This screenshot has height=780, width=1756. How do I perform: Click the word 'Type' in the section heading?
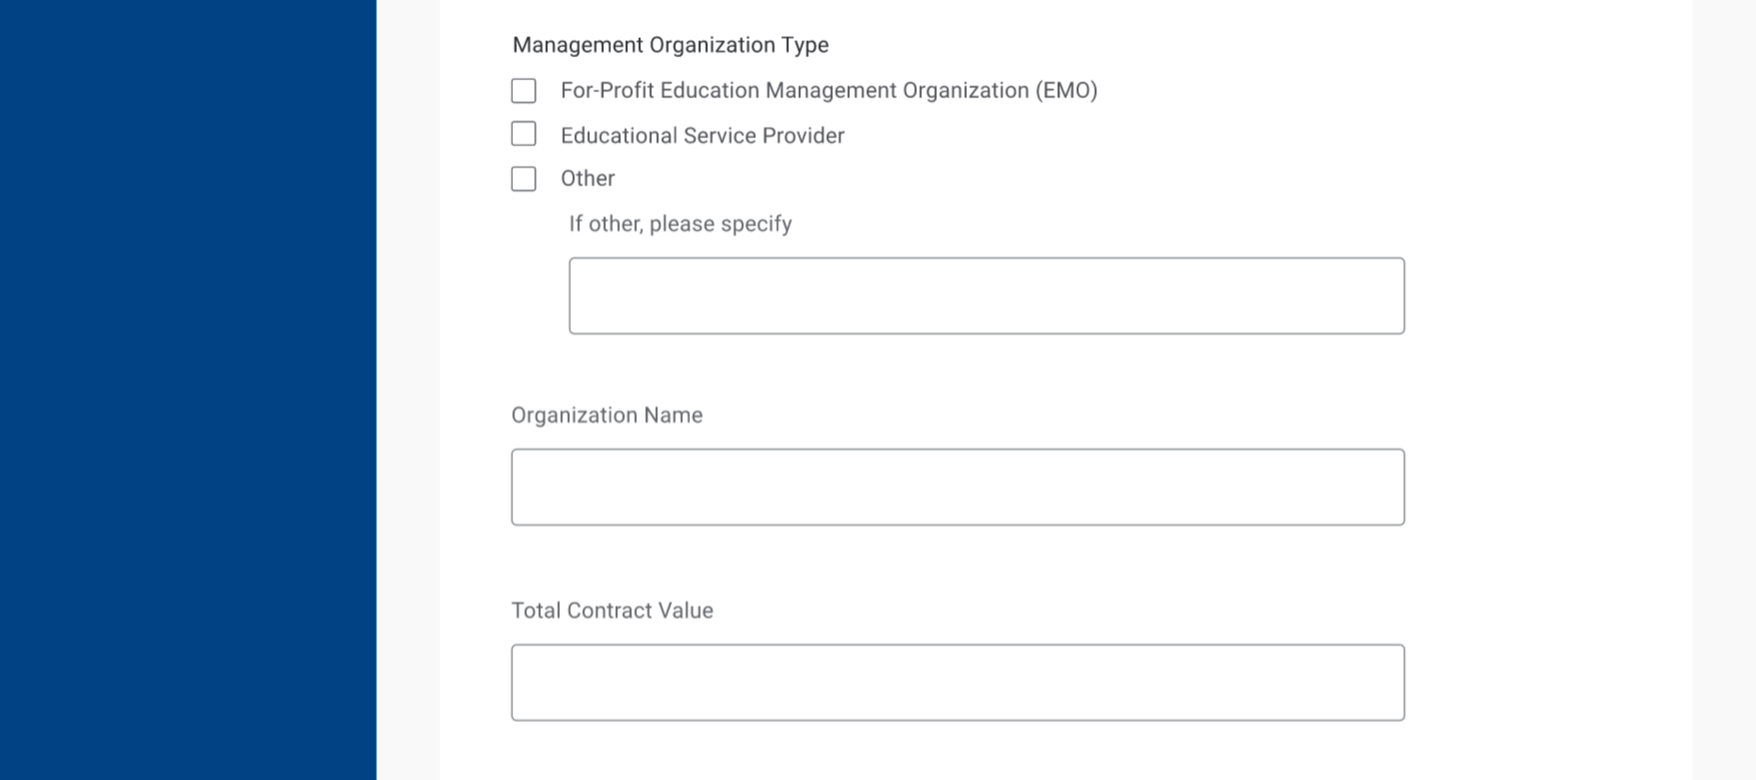coord(805,45)
